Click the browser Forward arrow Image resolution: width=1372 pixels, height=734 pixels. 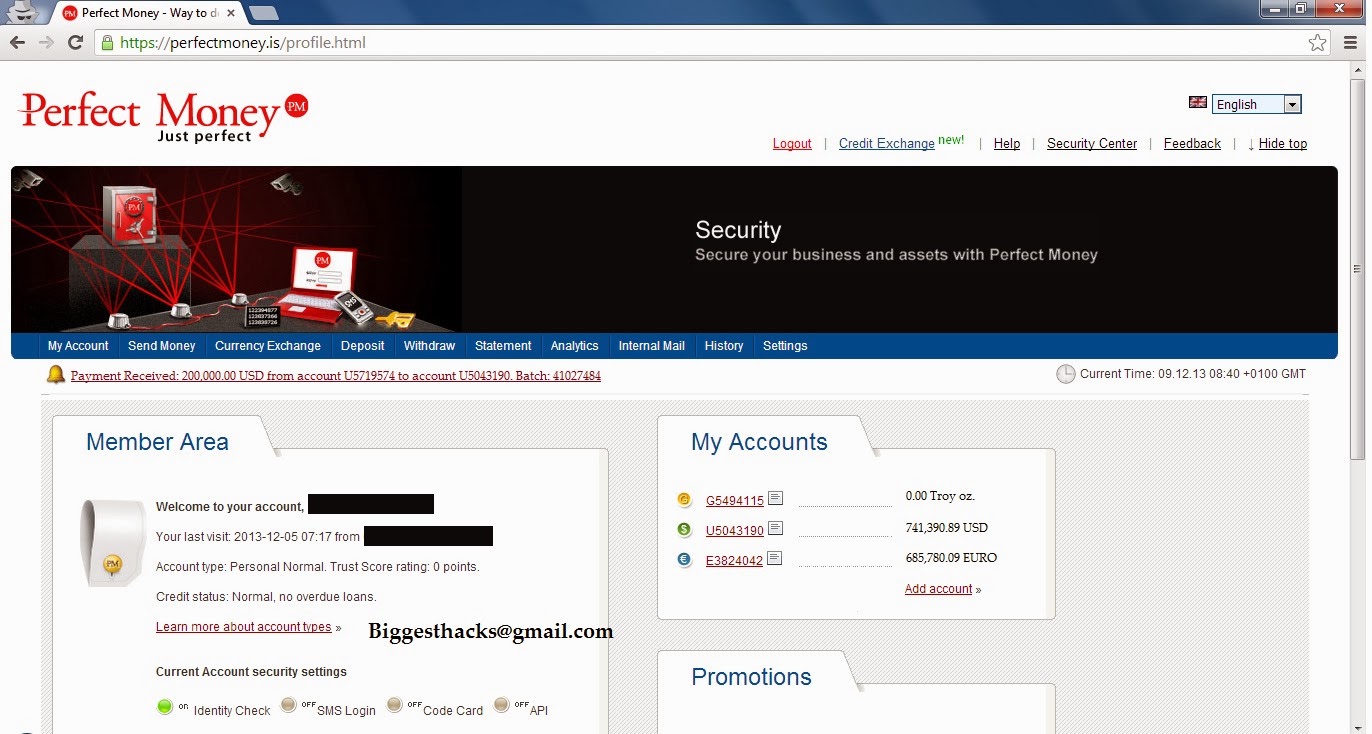(46, 43)
